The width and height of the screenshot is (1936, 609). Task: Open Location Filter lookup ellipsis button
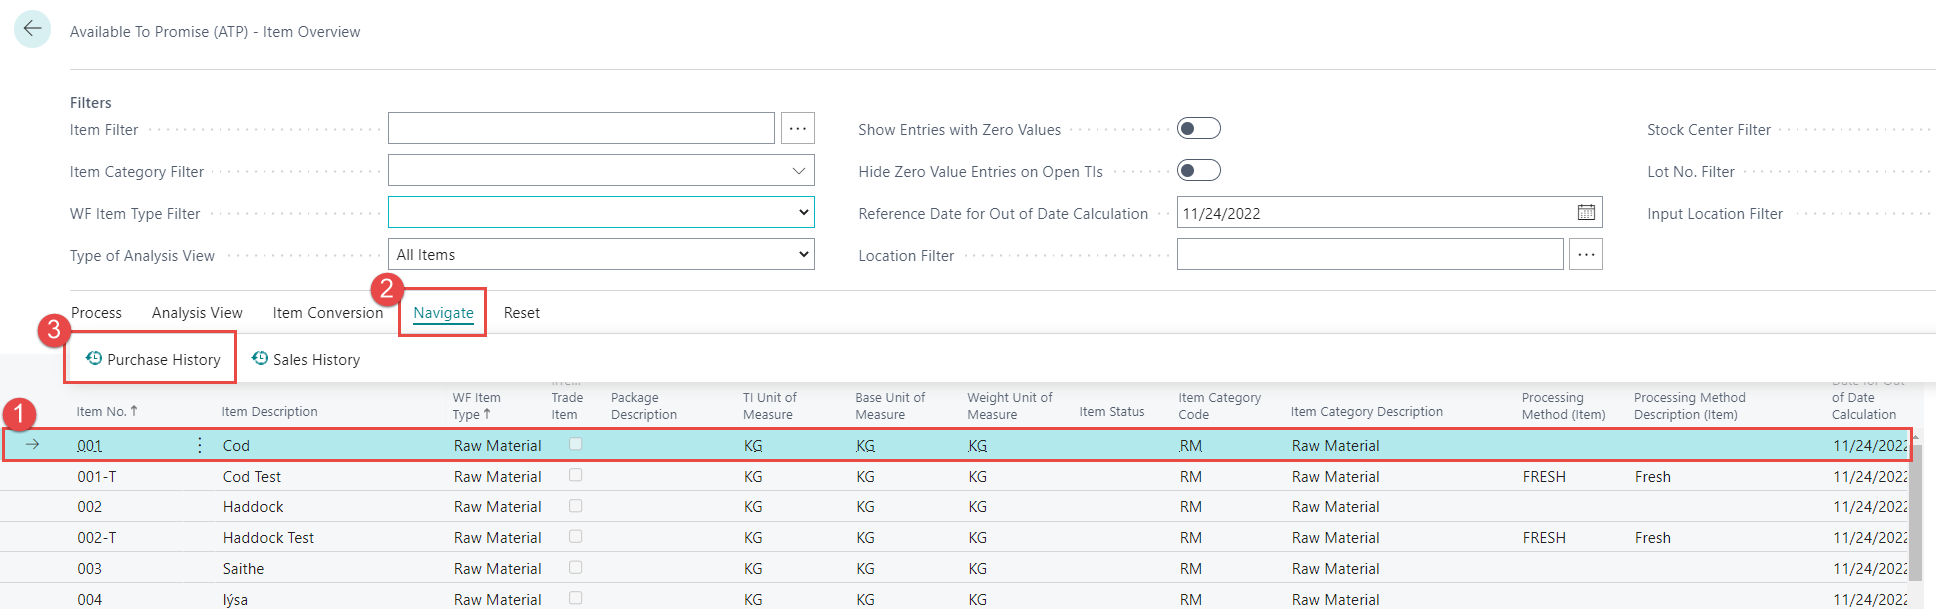[x=1585, y=255]
